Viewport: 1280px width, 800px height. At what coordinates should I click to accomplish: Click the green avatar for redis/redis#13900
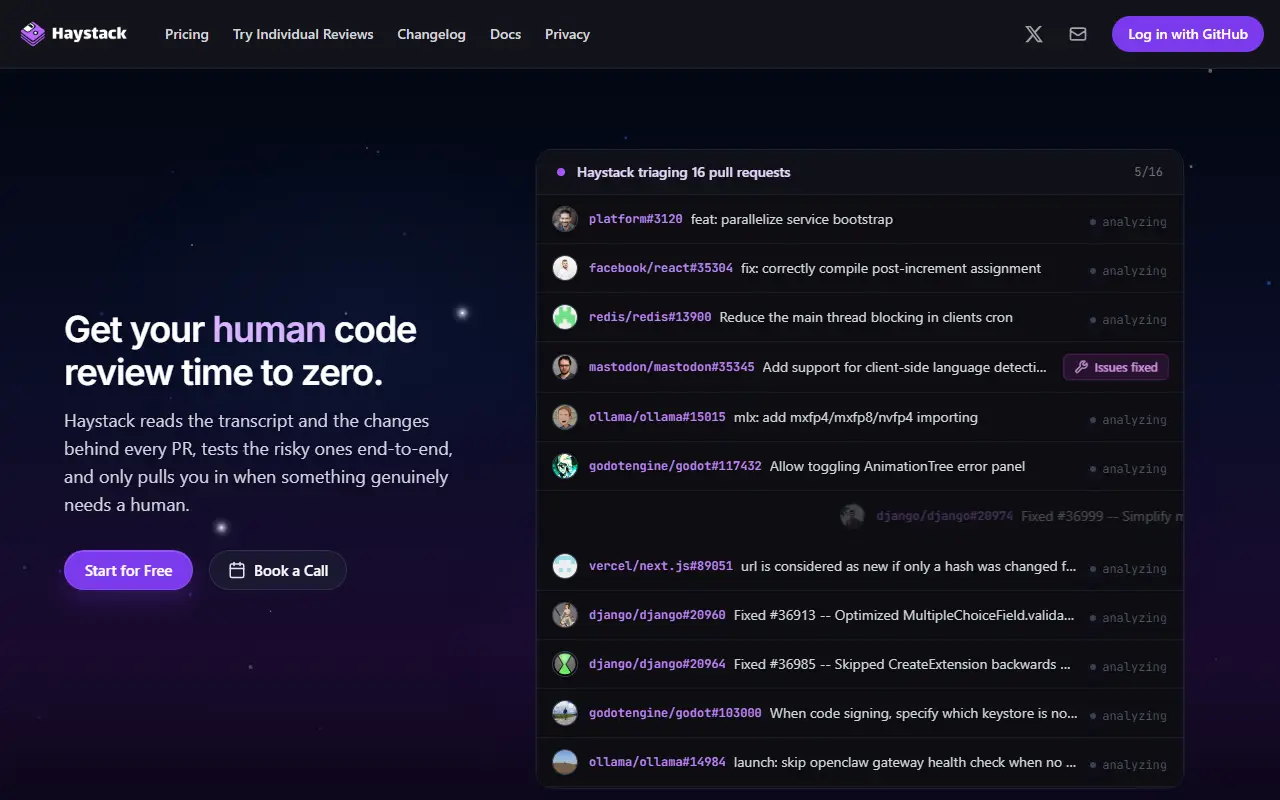click(x=565, y=317)
